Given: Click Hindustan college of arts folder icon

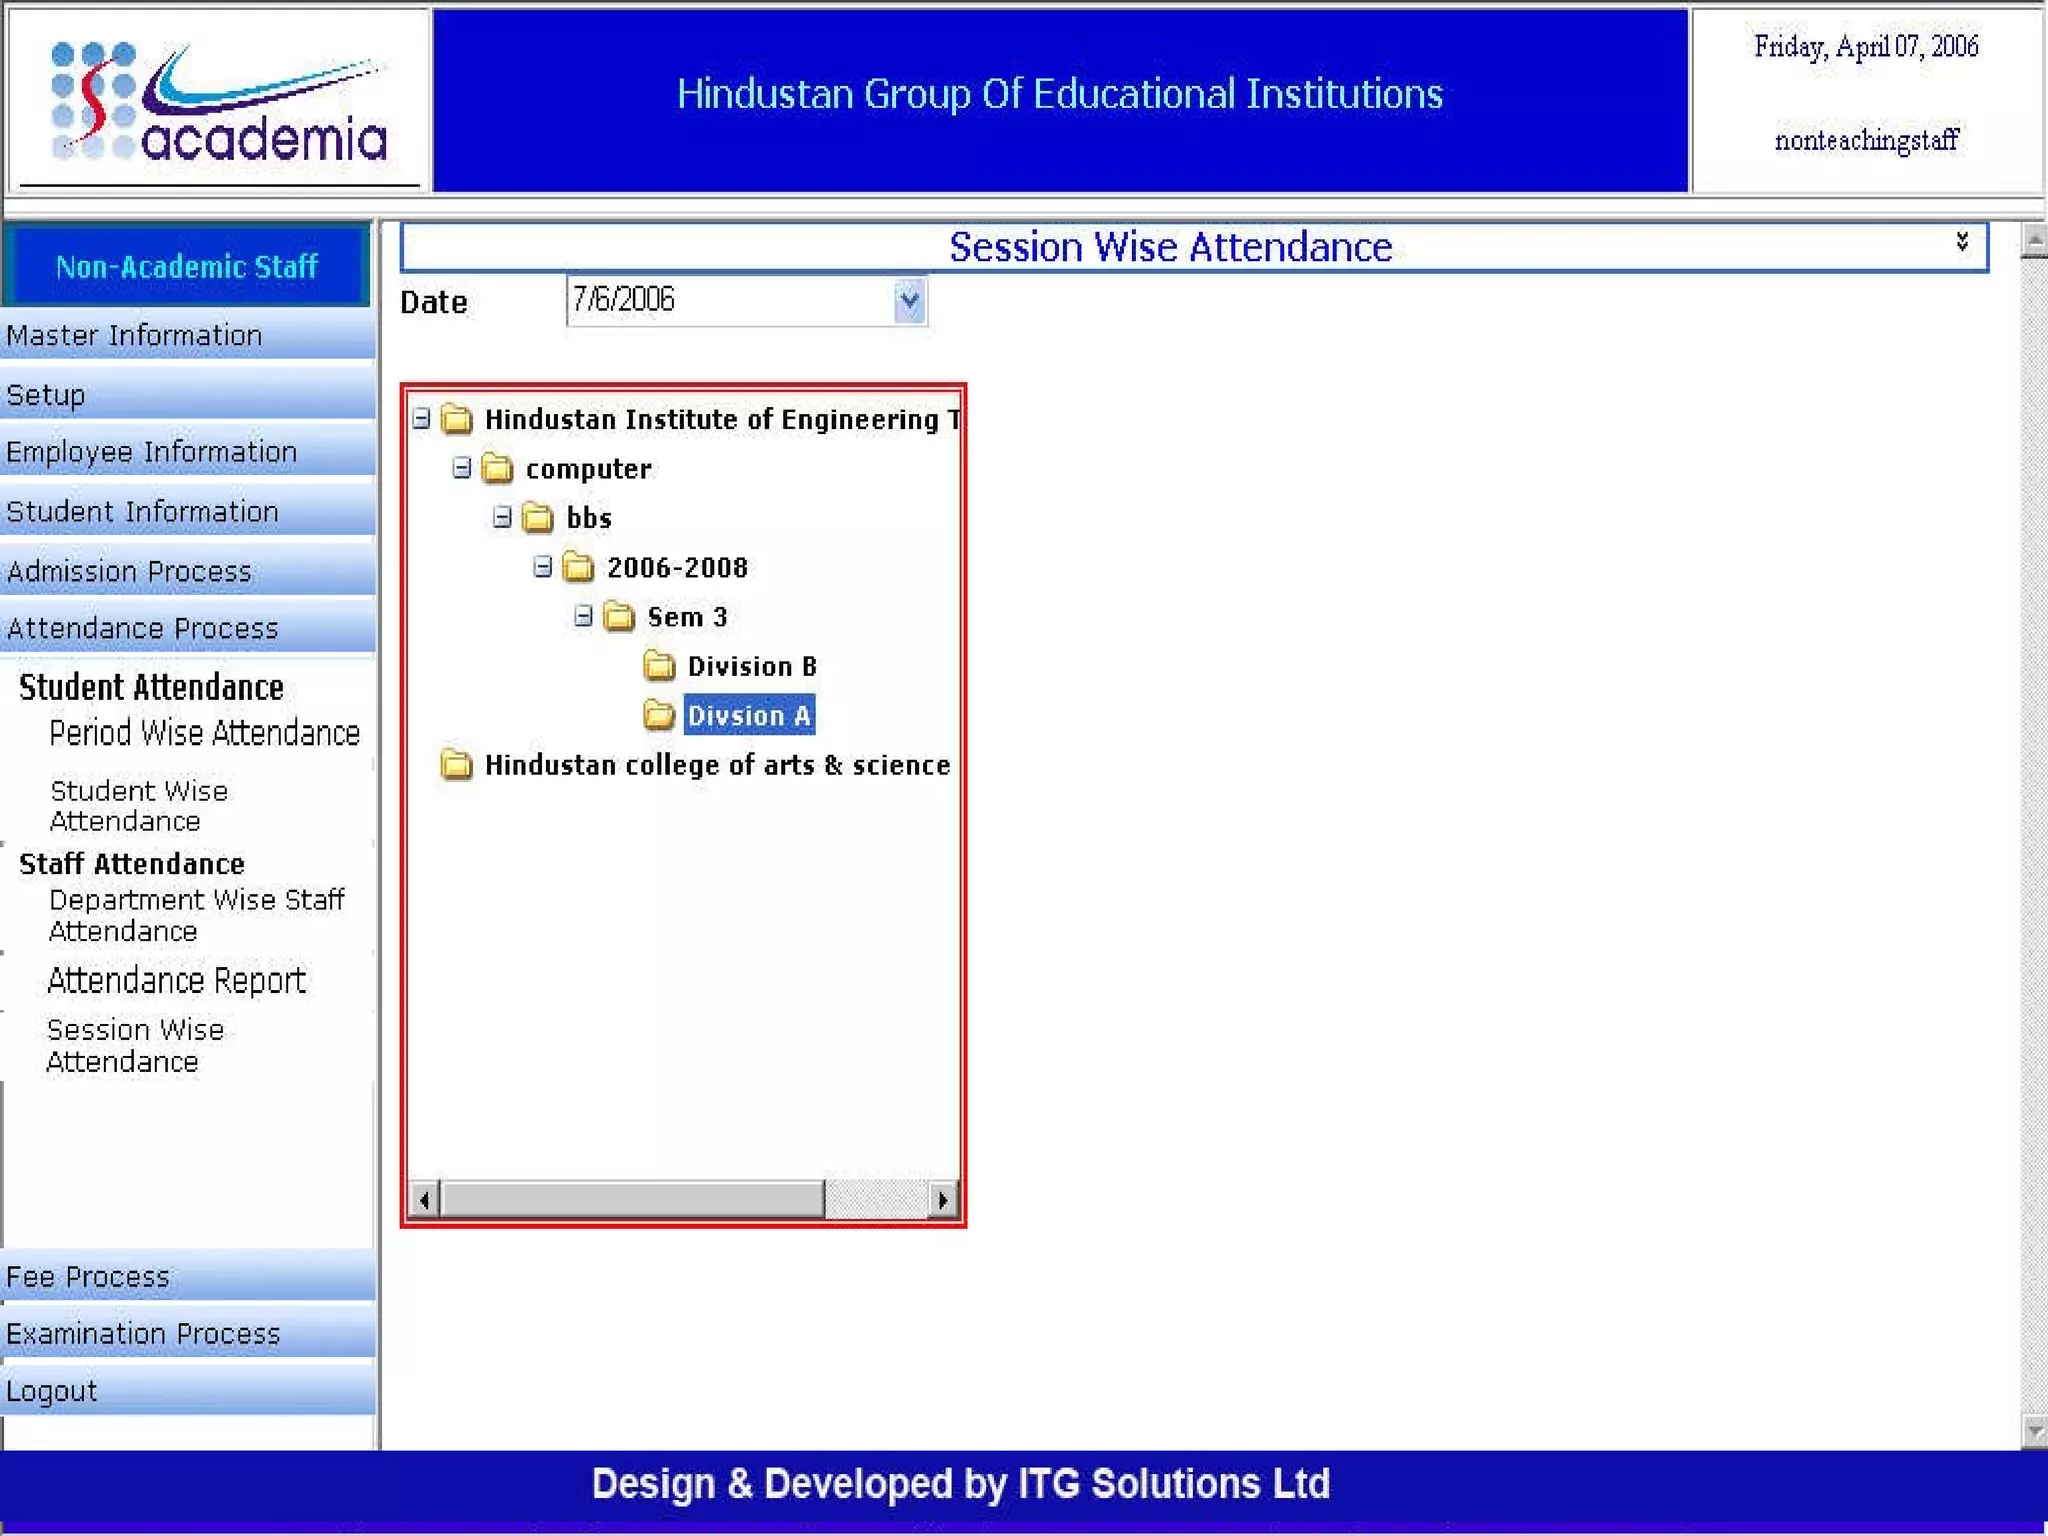Looking at the screenshot, I should [x=456, y=765].
